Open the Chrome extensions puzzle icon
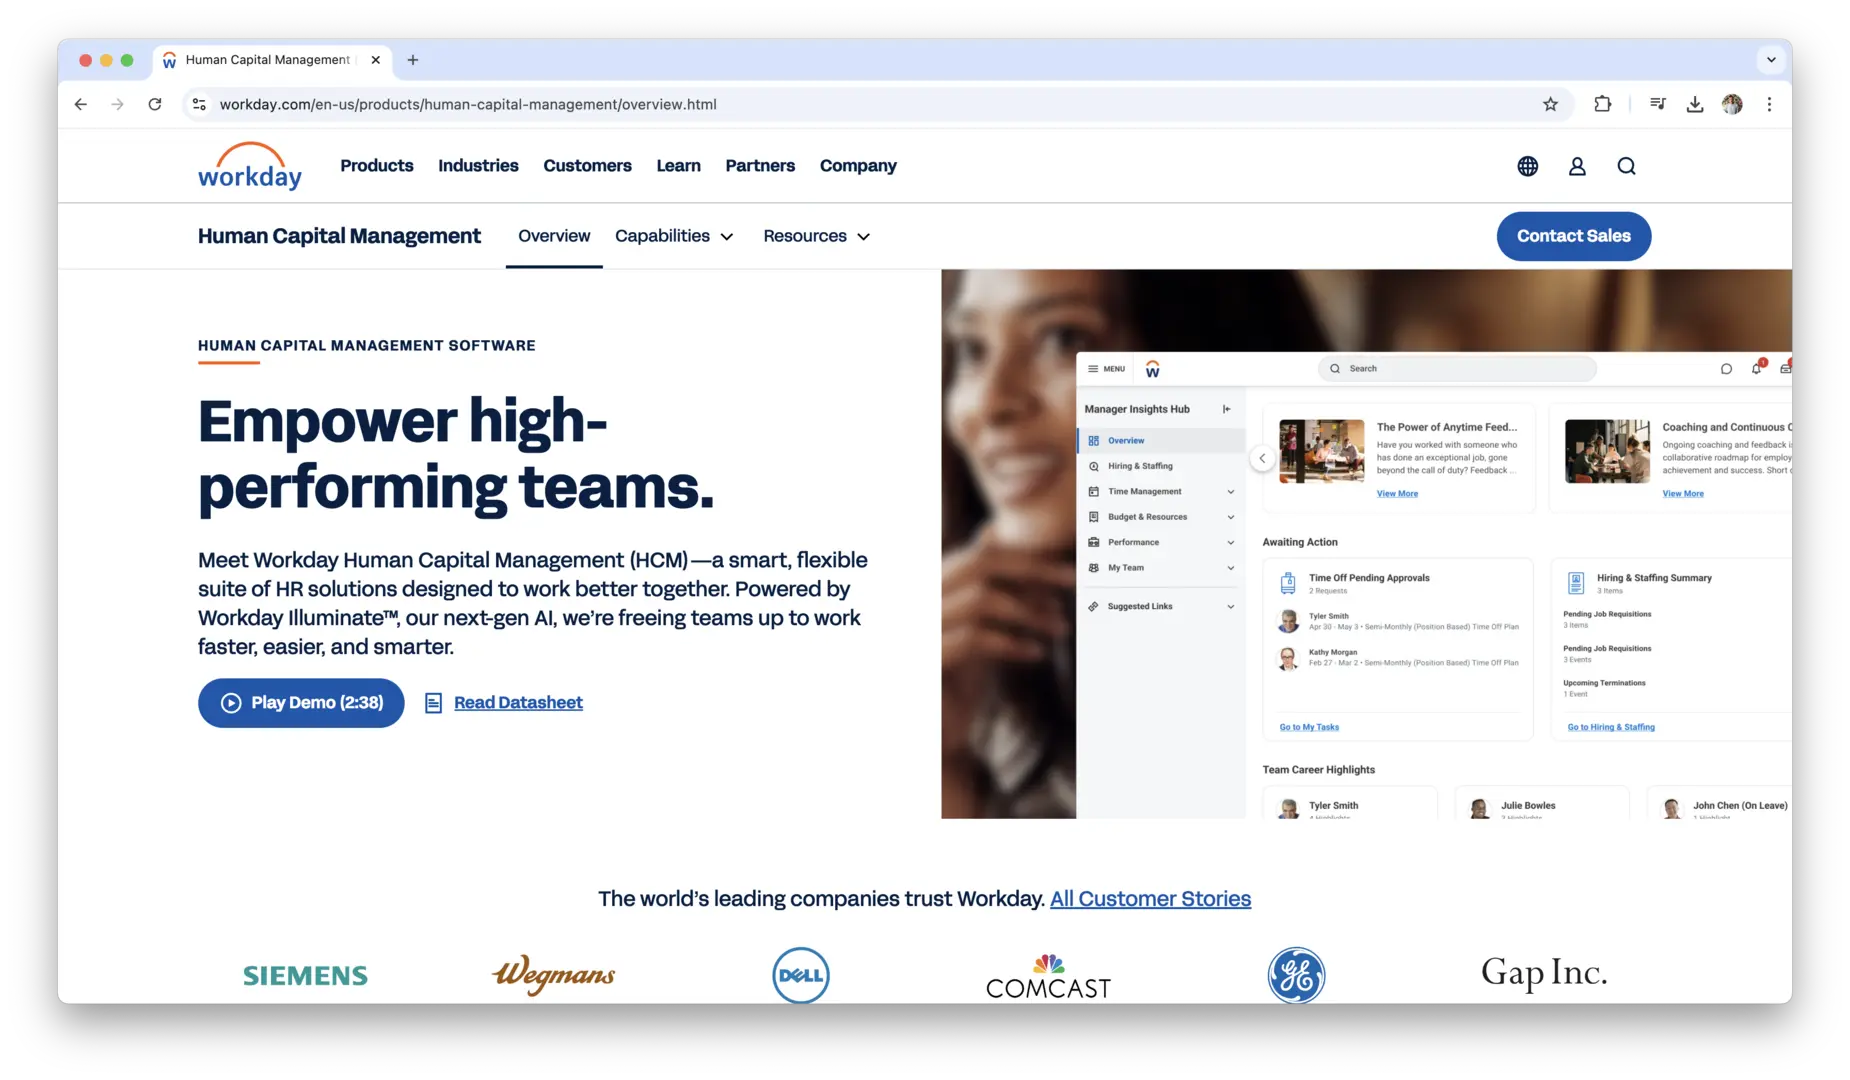 coord(1602,104)
